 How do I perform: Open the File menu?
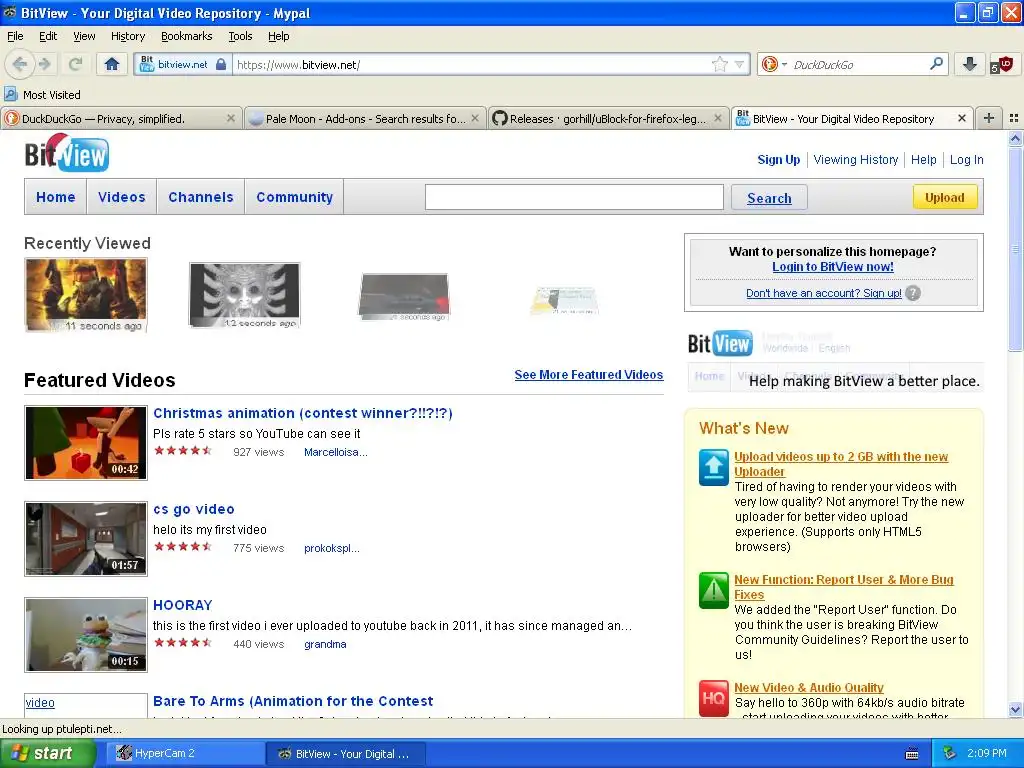15,36
